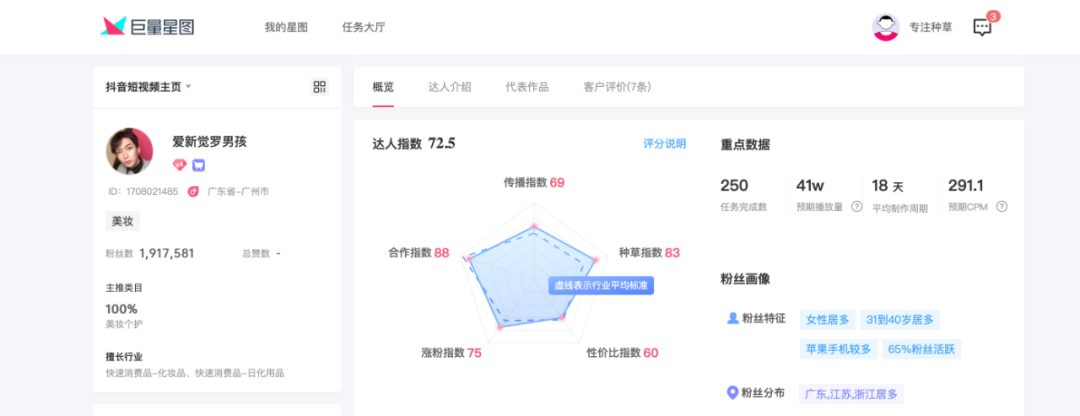Click the 爱新觉罗男孩 name

click(x=209, y=142)
